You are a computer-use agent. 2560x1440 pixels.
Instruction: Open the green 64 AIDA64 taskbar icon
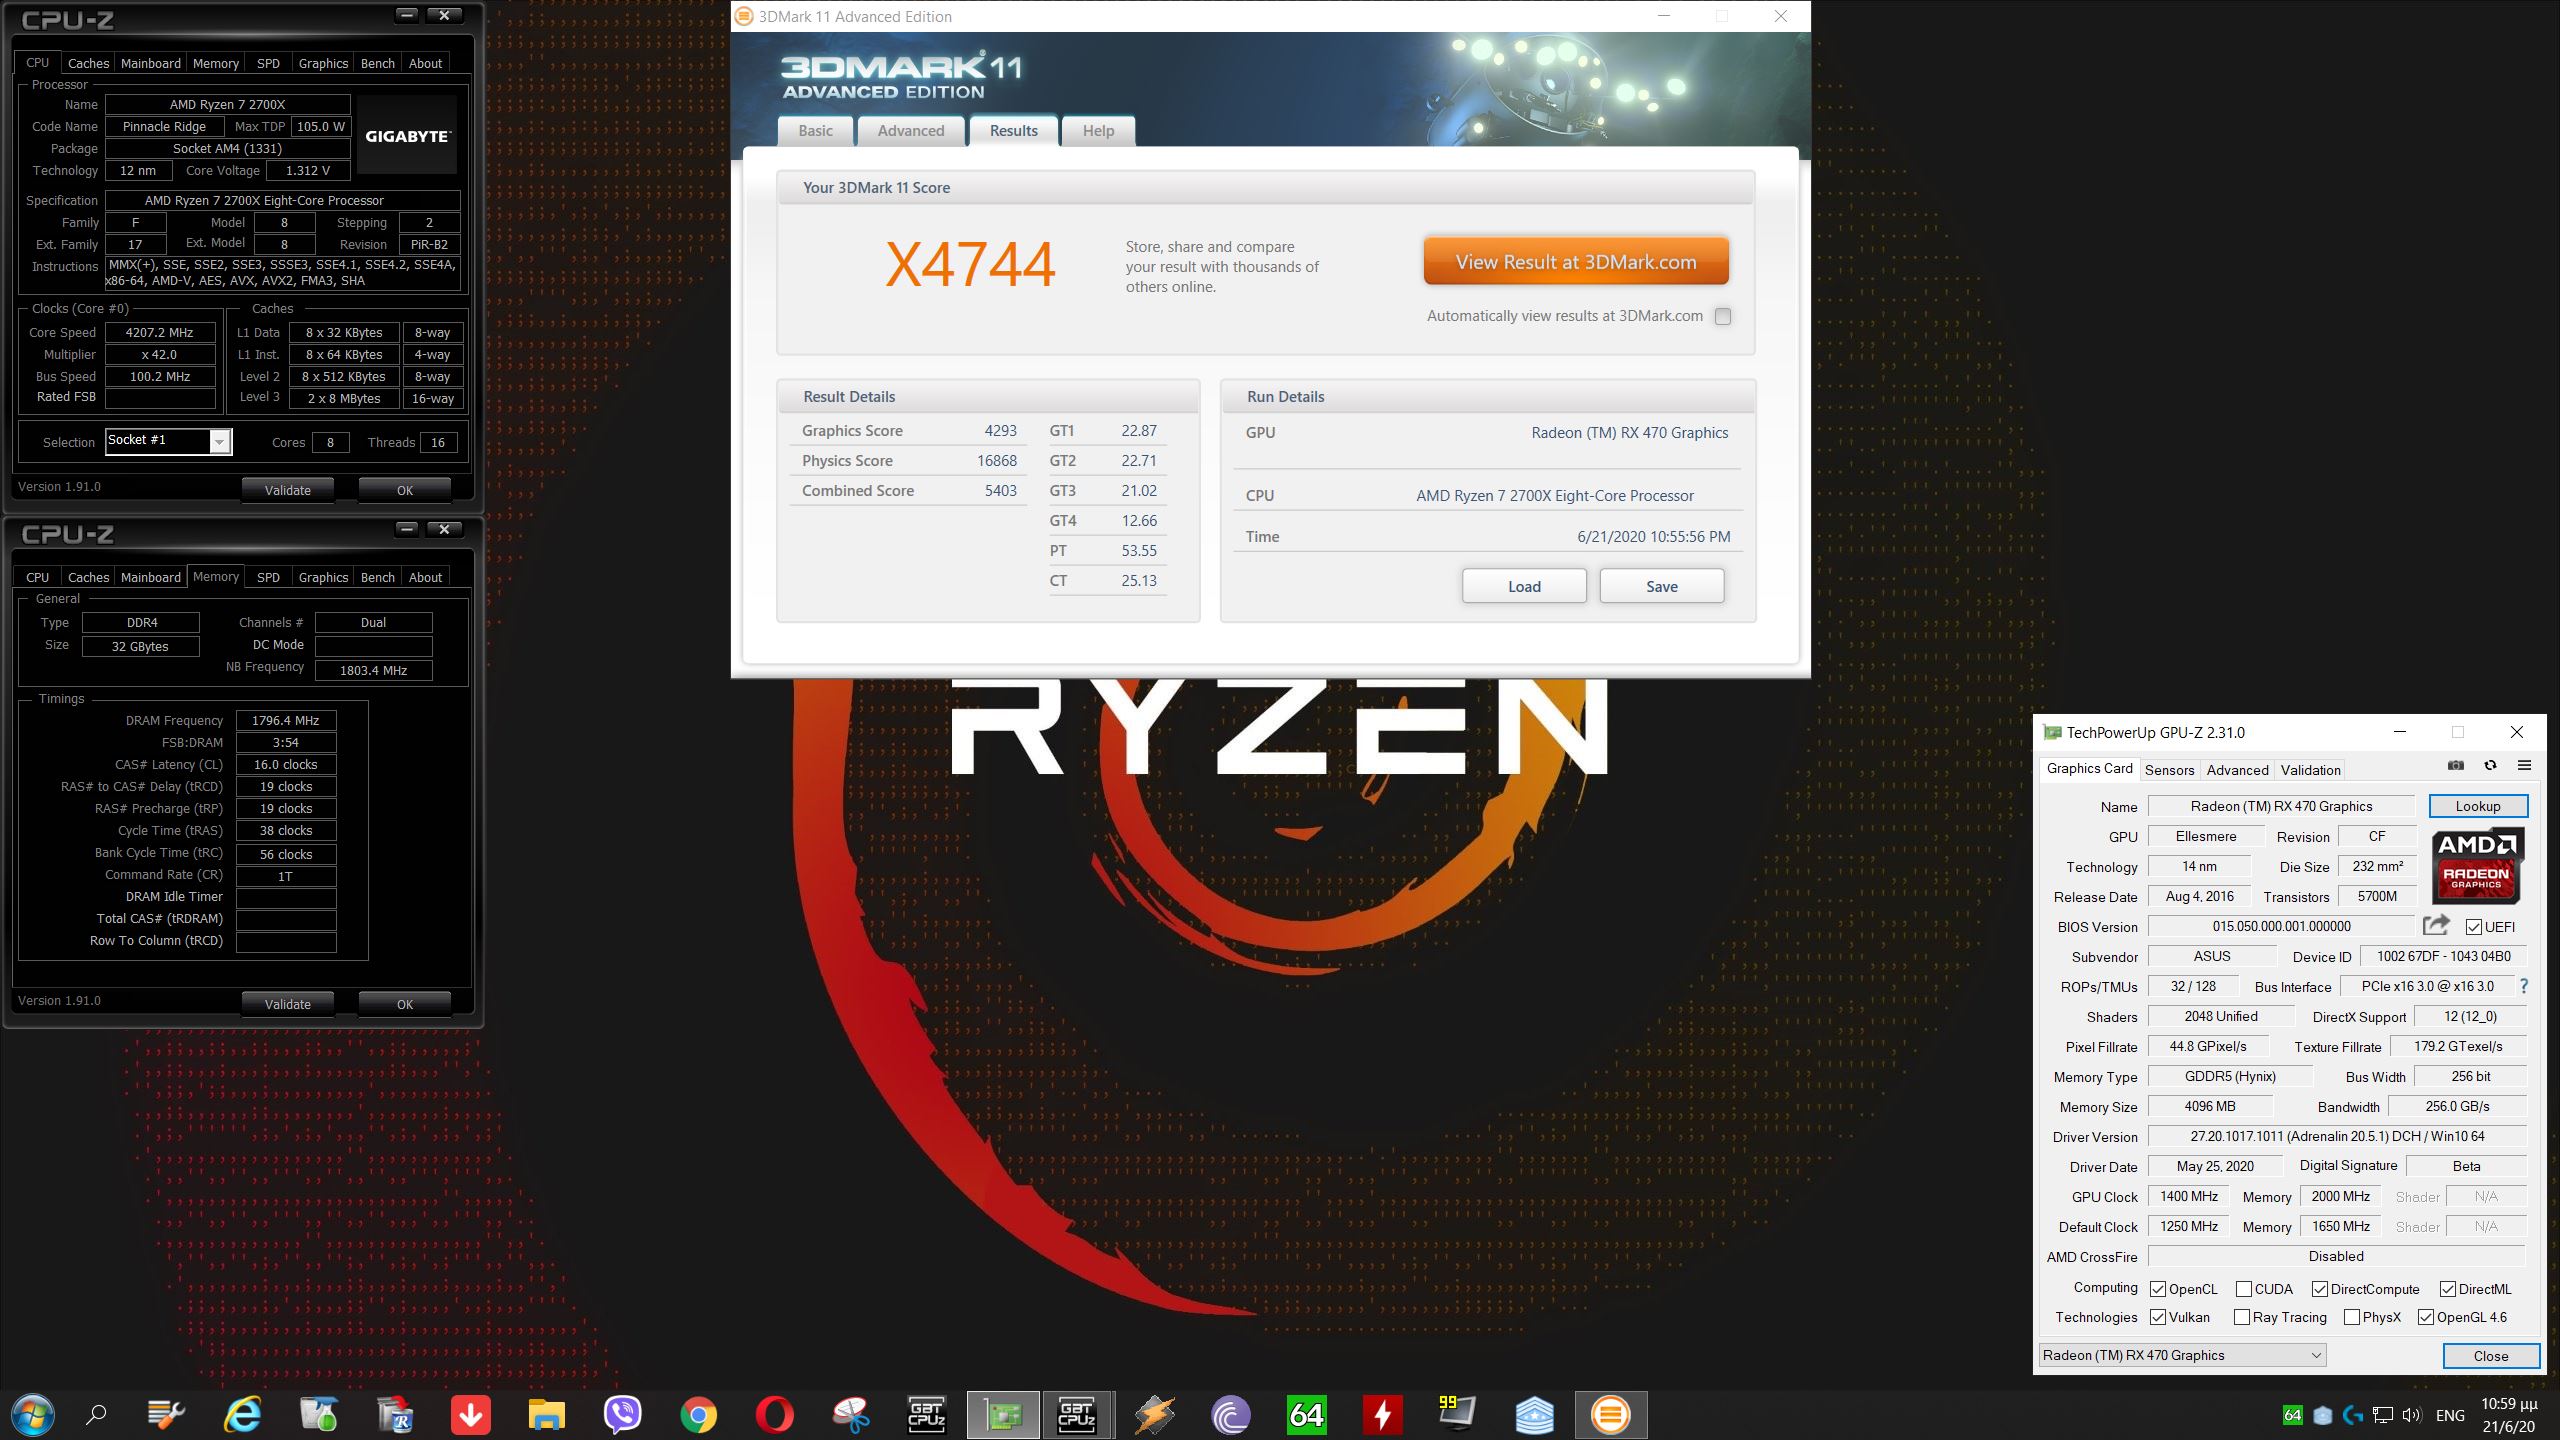pyautogui.click(x=1307, y=1414)
